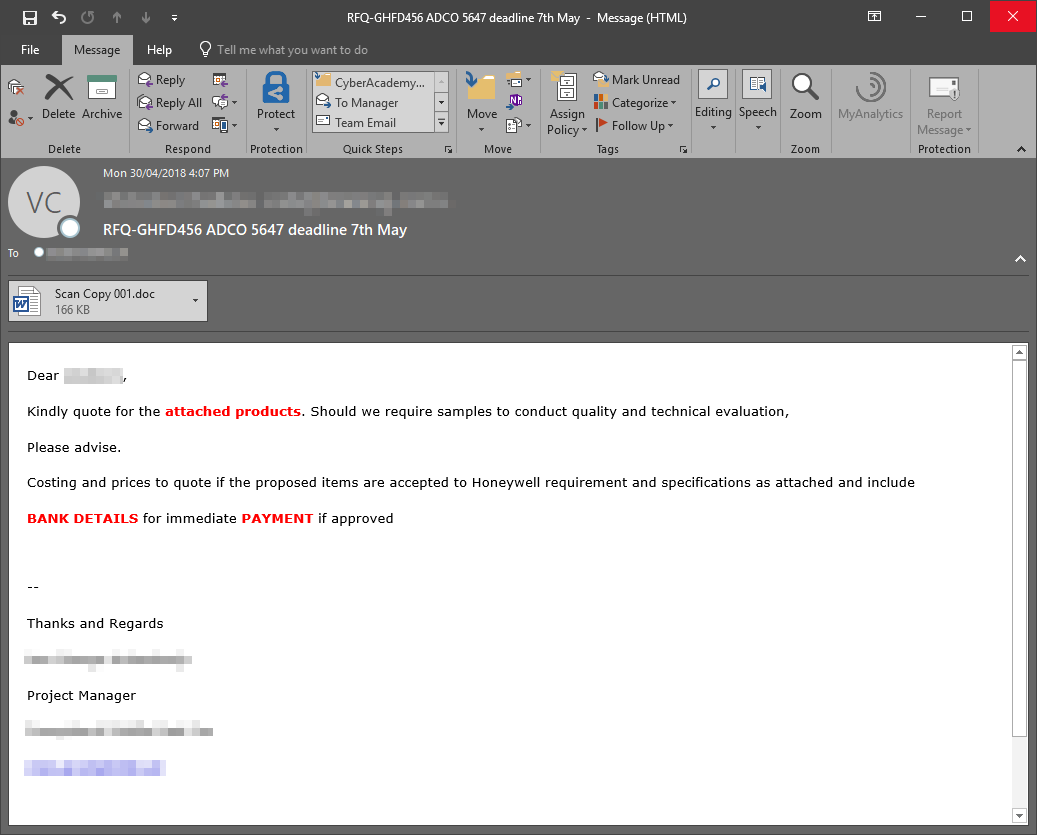This screenshot has width=1037, height=835.
Task: Click the Send to OneNote icon
Action: (x=514, y=100)
